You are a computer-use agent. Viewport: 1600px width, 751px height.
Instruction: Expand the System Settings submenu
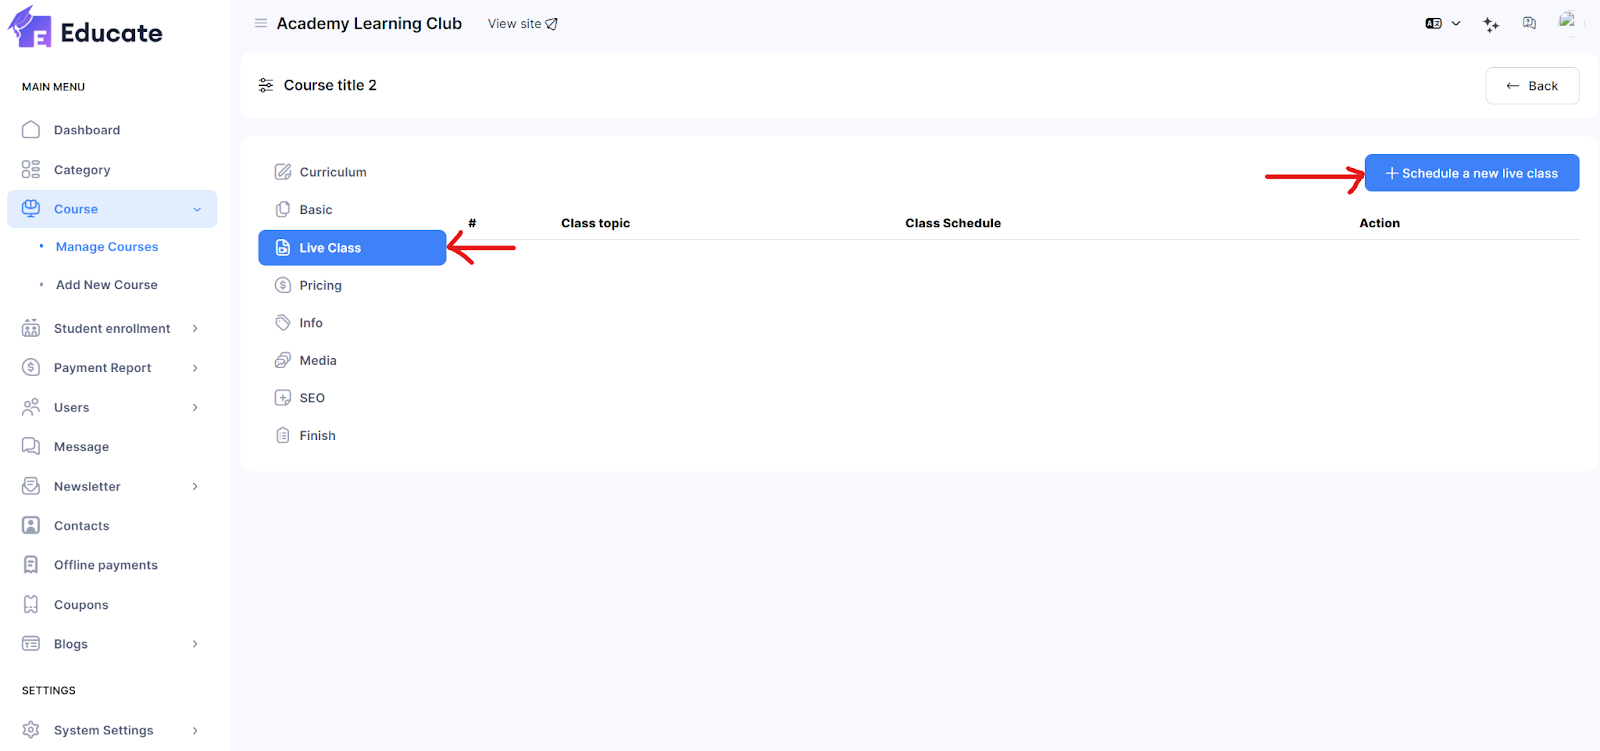click(195, 731)
